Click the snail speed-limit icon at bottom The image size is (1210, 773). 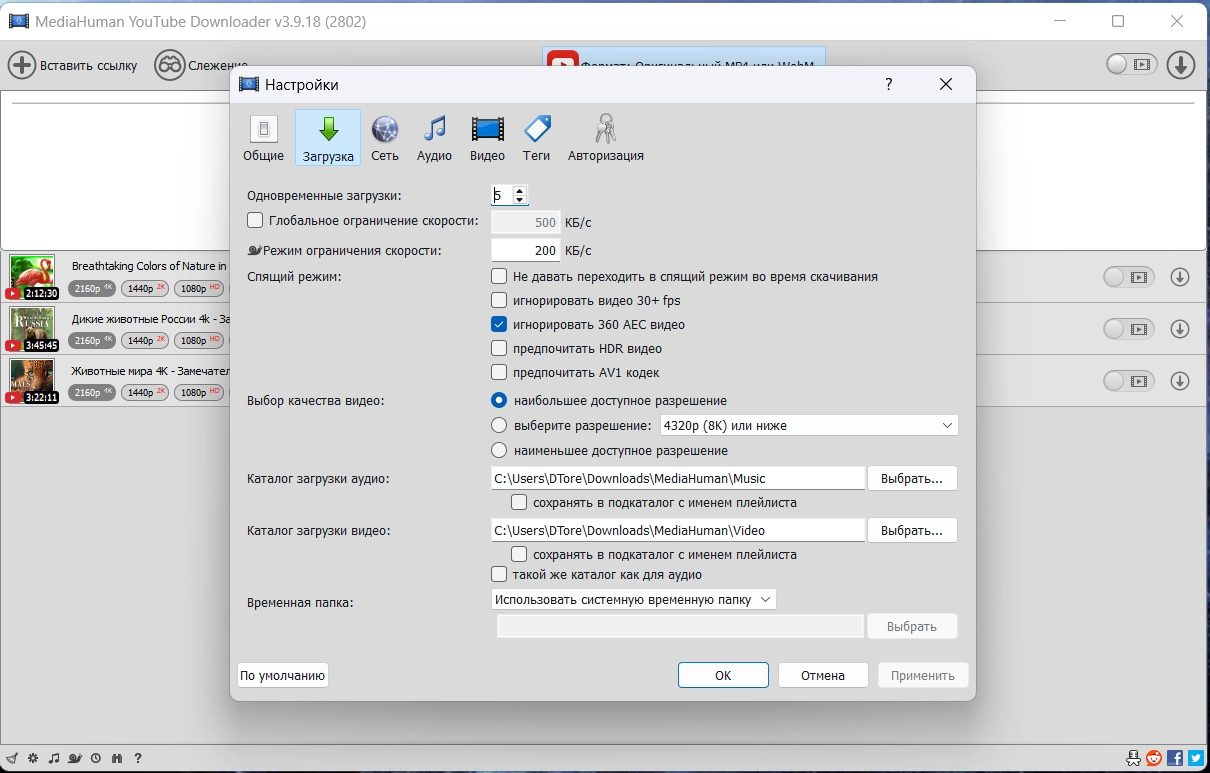tap(74, 758)
